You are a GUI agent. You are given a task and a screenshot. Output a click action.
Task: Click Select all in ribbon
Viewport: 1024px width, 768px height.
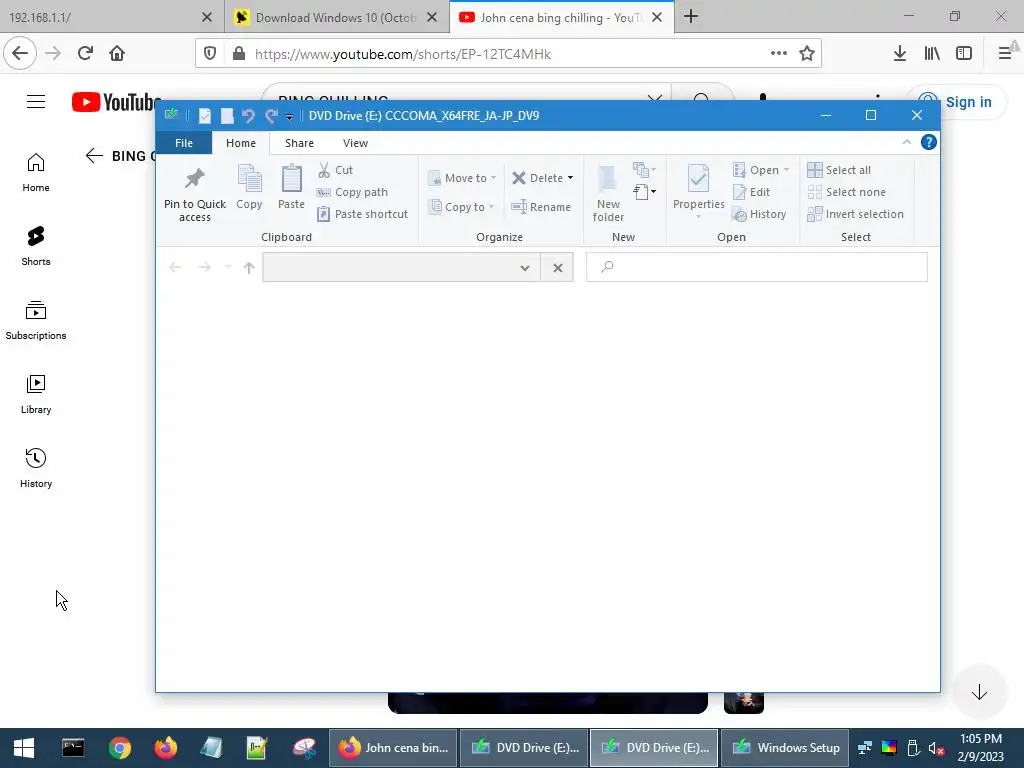click(x=839, y=170)
